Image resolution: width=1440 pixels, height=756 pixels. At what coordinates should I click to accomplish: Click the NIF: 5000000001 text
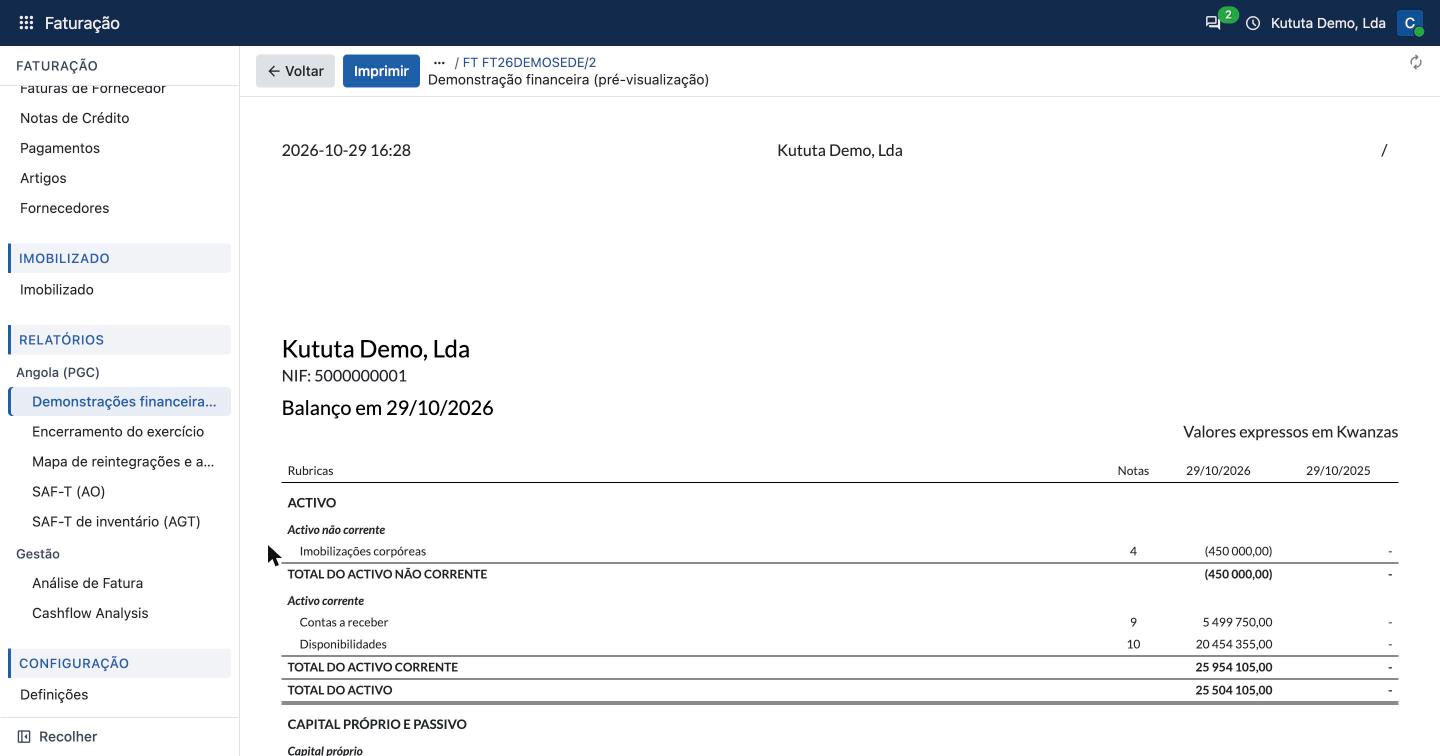344,376
